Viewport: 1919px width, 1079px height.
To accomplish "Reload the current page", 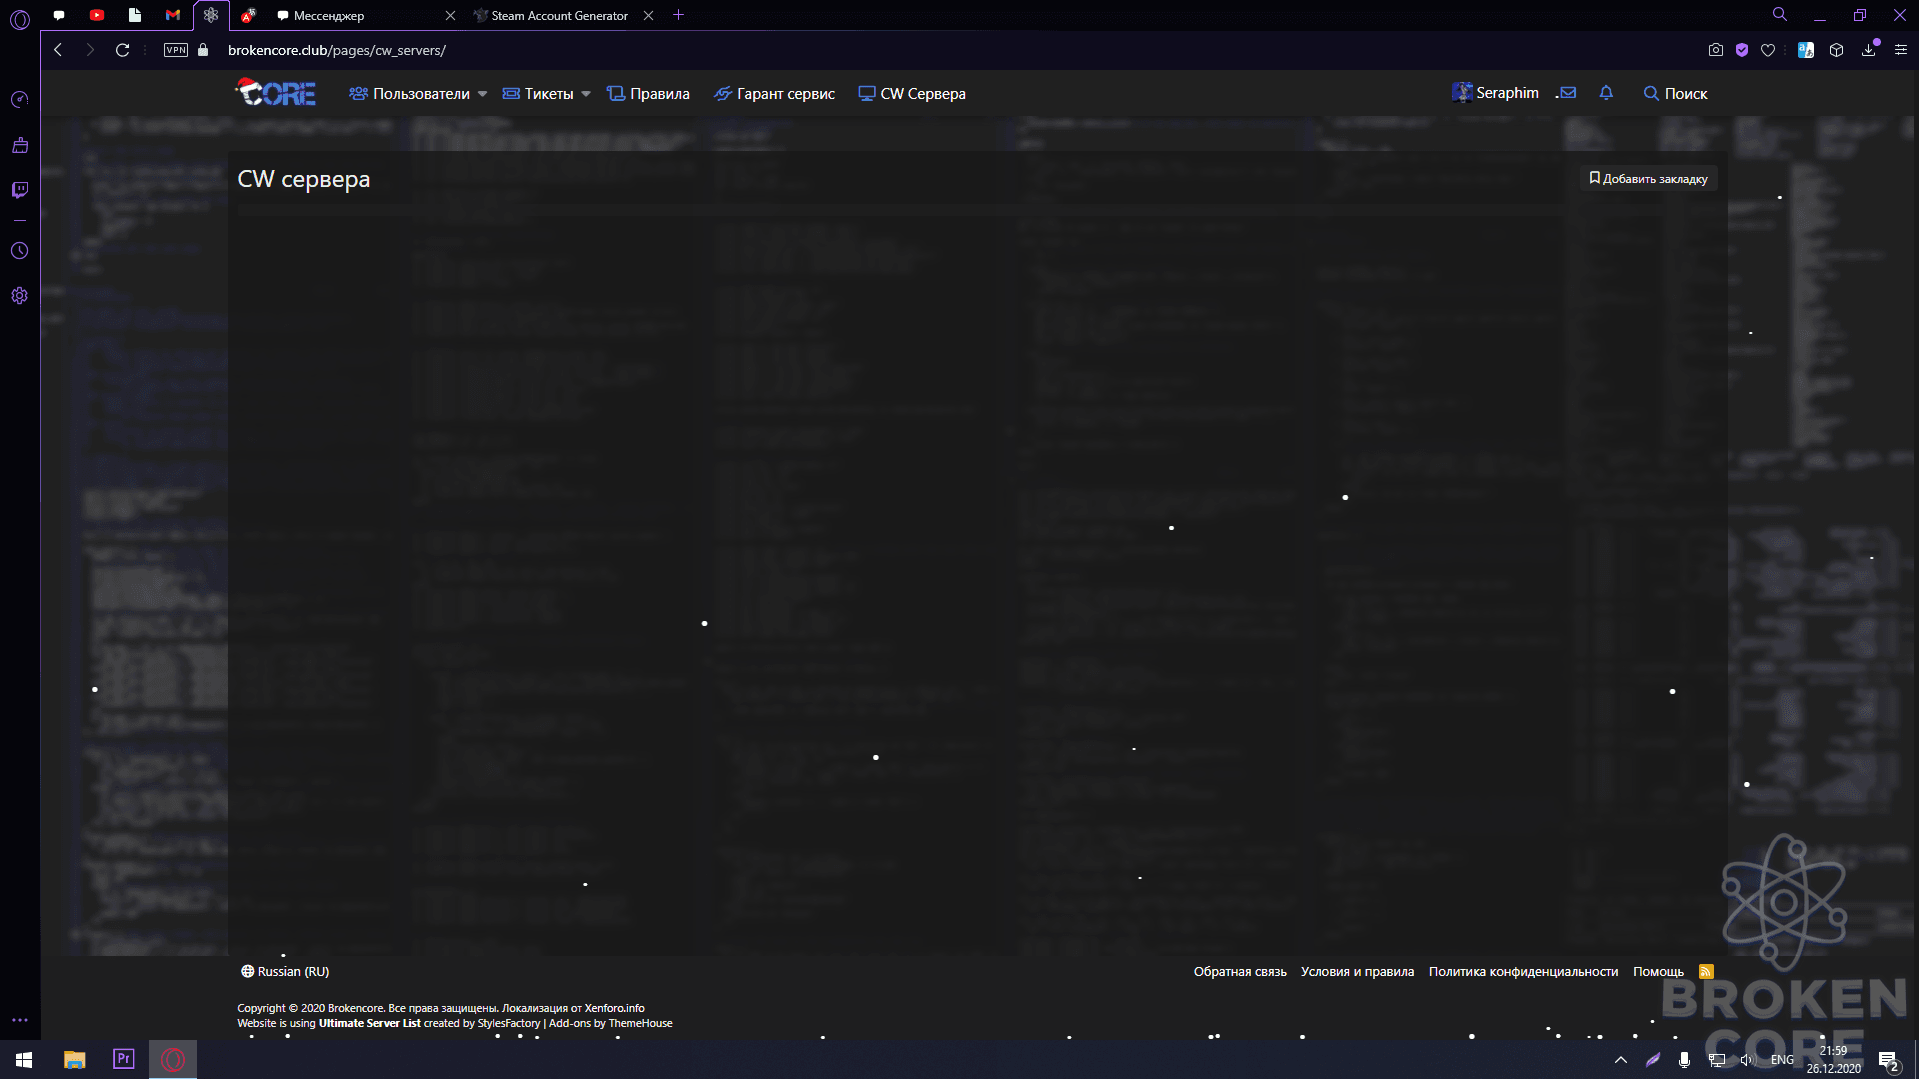I will pyautogui.click(x=122, y=50).
